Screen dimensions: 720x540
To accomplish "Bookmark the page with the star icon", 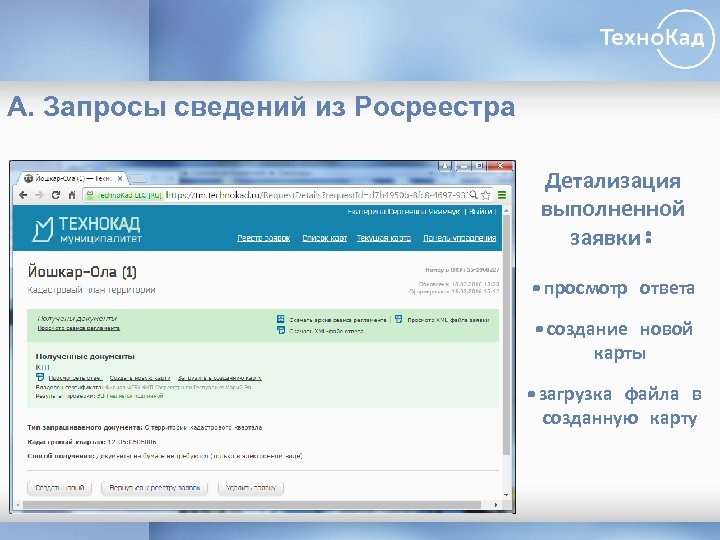I will click(486, 195).
